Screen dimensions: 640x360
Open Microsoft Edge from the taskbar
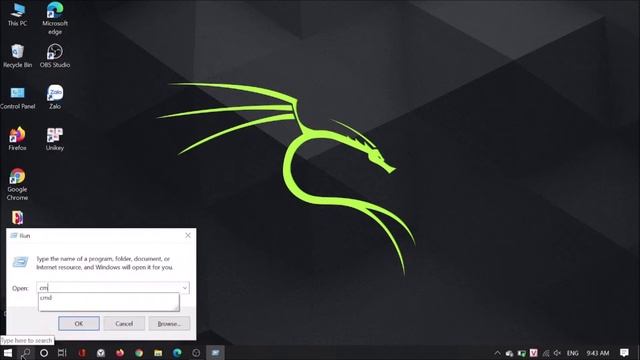(x=177, y=353)
